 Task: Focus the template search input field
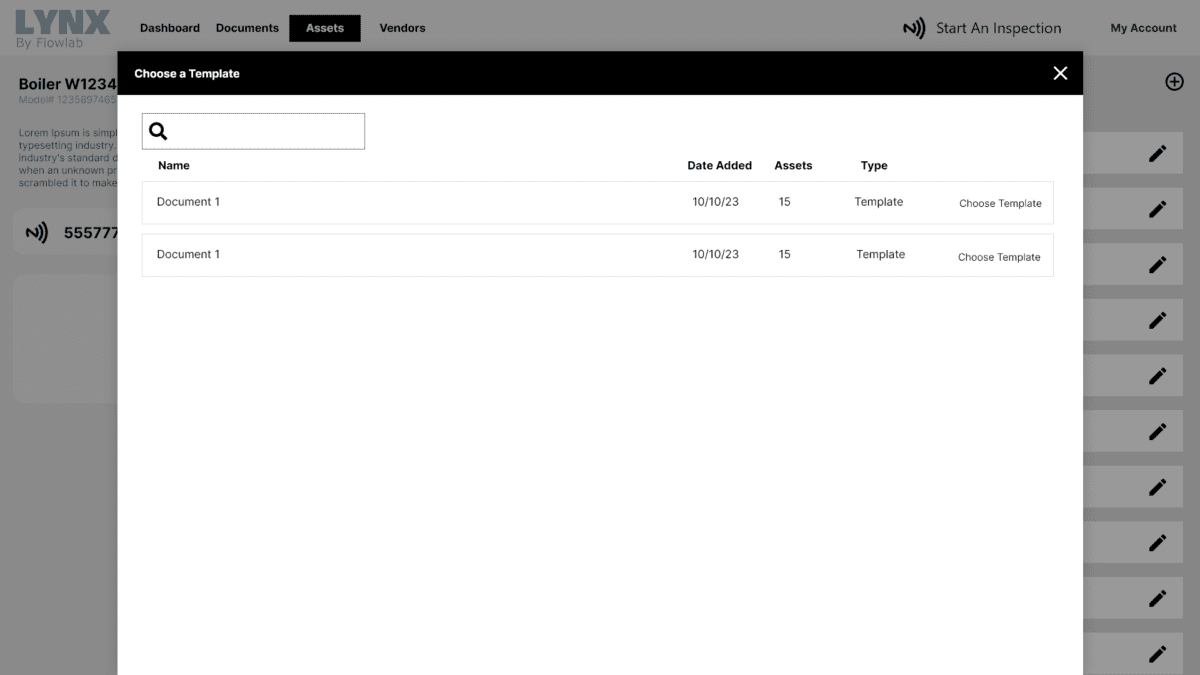[265, 131]
